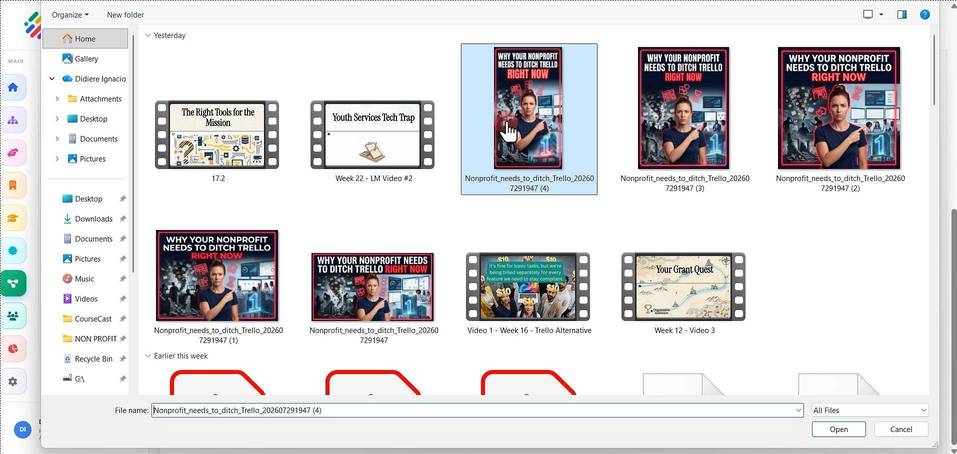This screenshot has height=454, width=957.
Task: Select the green share icon in the app sidebar
Action: (13, 283)
